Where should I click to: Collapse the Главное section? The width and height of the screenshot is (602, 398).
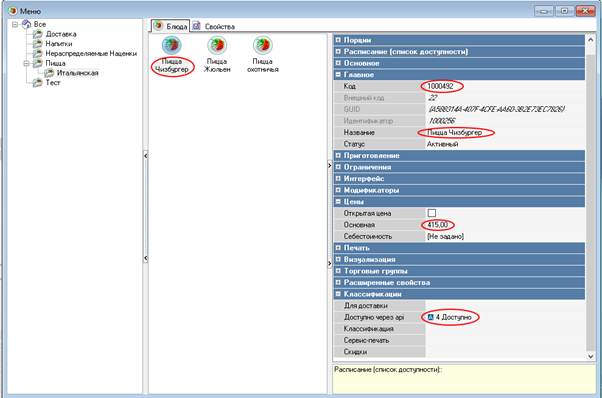tap(338, 74)
